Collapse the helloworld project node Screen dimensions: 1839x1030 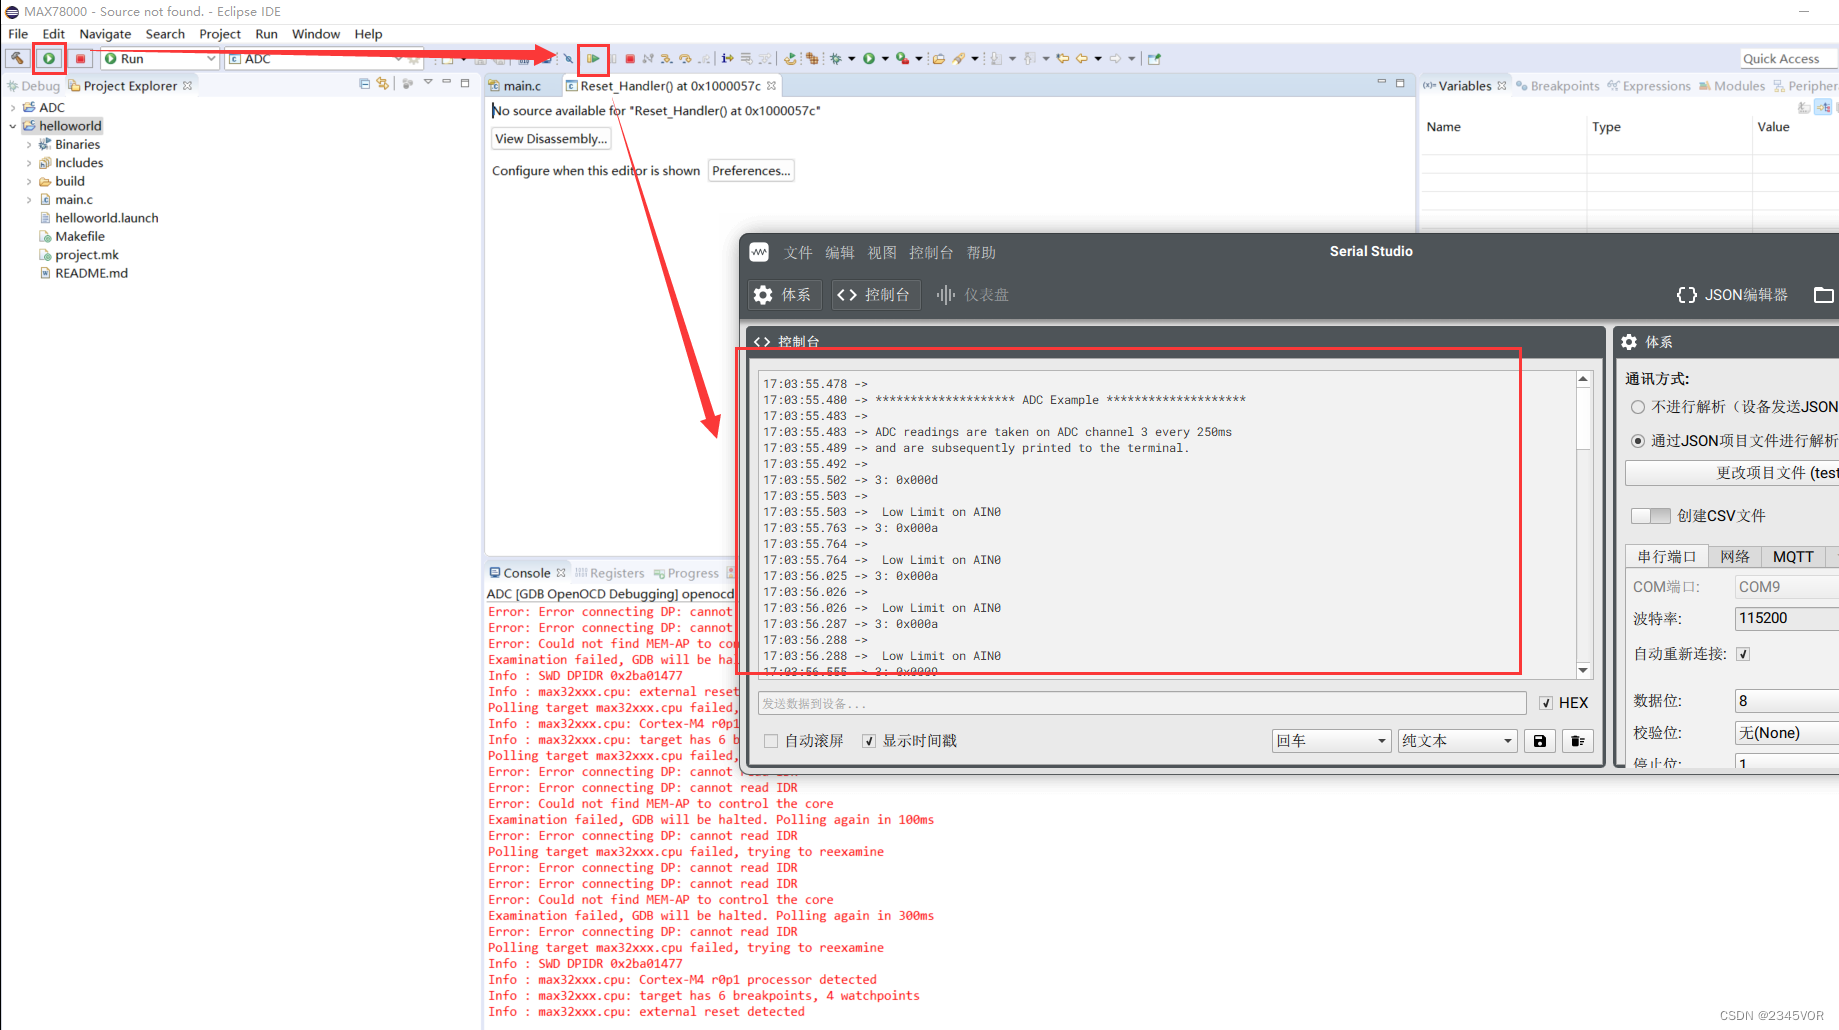pyautogui.click(x=12, y=126)
